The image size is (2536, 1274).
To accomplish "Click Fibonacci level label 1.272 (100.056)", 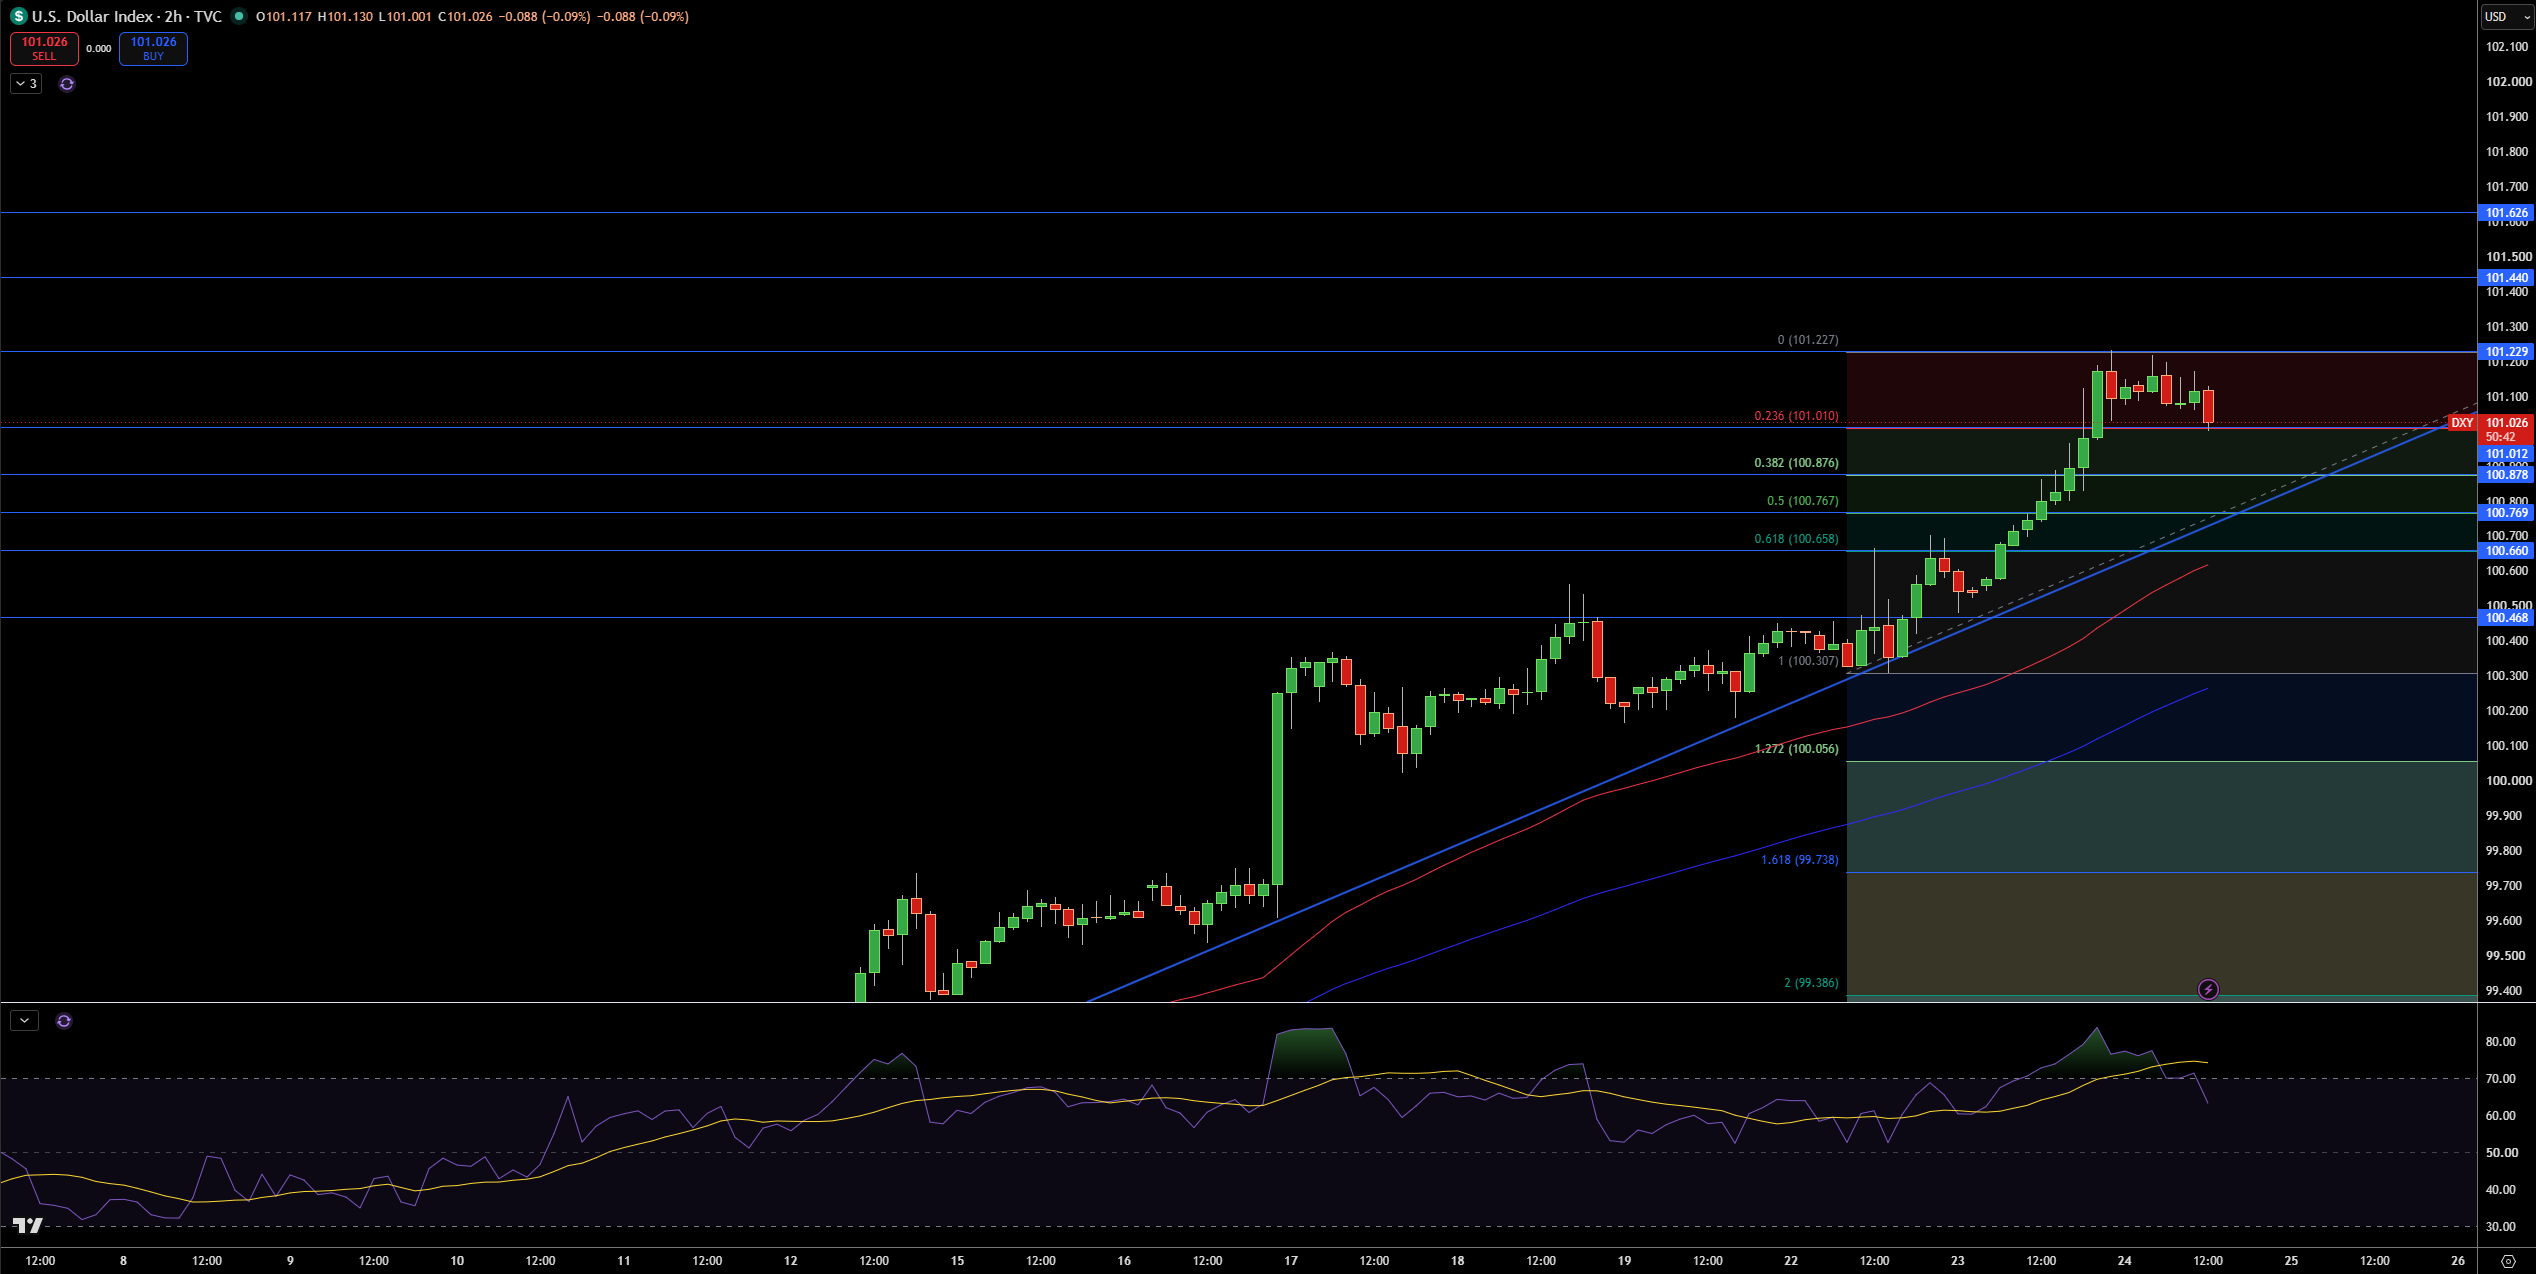I will (1796, 749).
